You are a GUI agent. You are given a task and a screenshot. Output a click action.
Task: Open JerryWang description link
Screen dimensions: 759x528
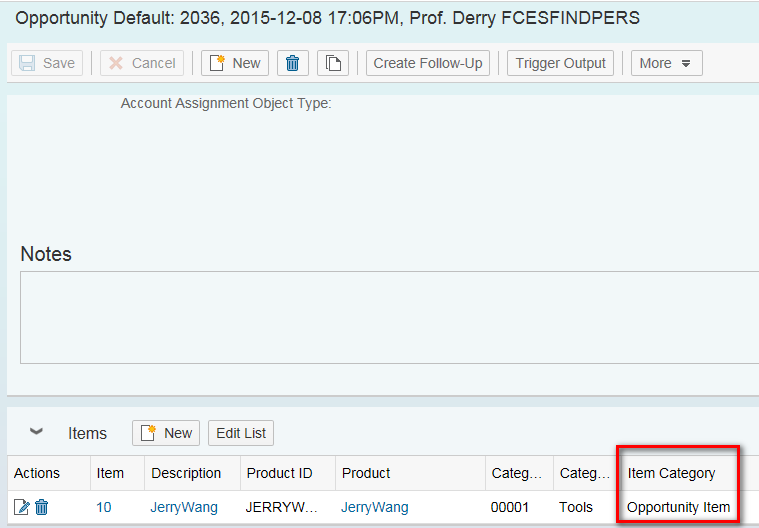[184, 507]
